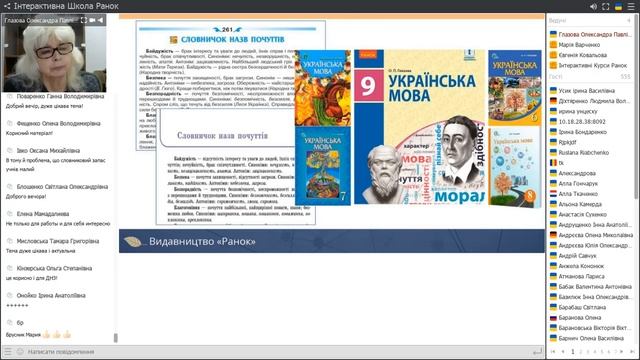The height and width of the screenshot is (360, 640).
Task: Click message icon next to Поваренко Ганна Володимирівна
Action: point(10,96)
